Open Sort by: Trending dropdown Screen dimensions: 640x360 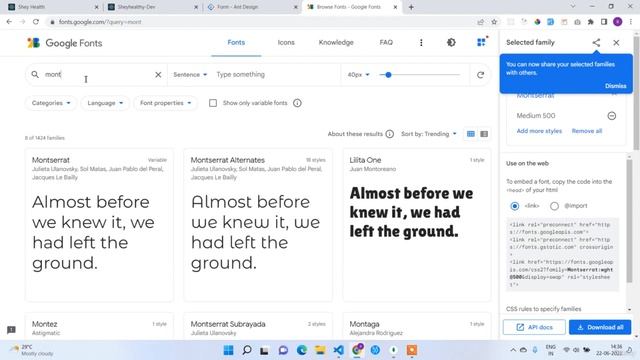pyautogui.click(x=429, y=134)
